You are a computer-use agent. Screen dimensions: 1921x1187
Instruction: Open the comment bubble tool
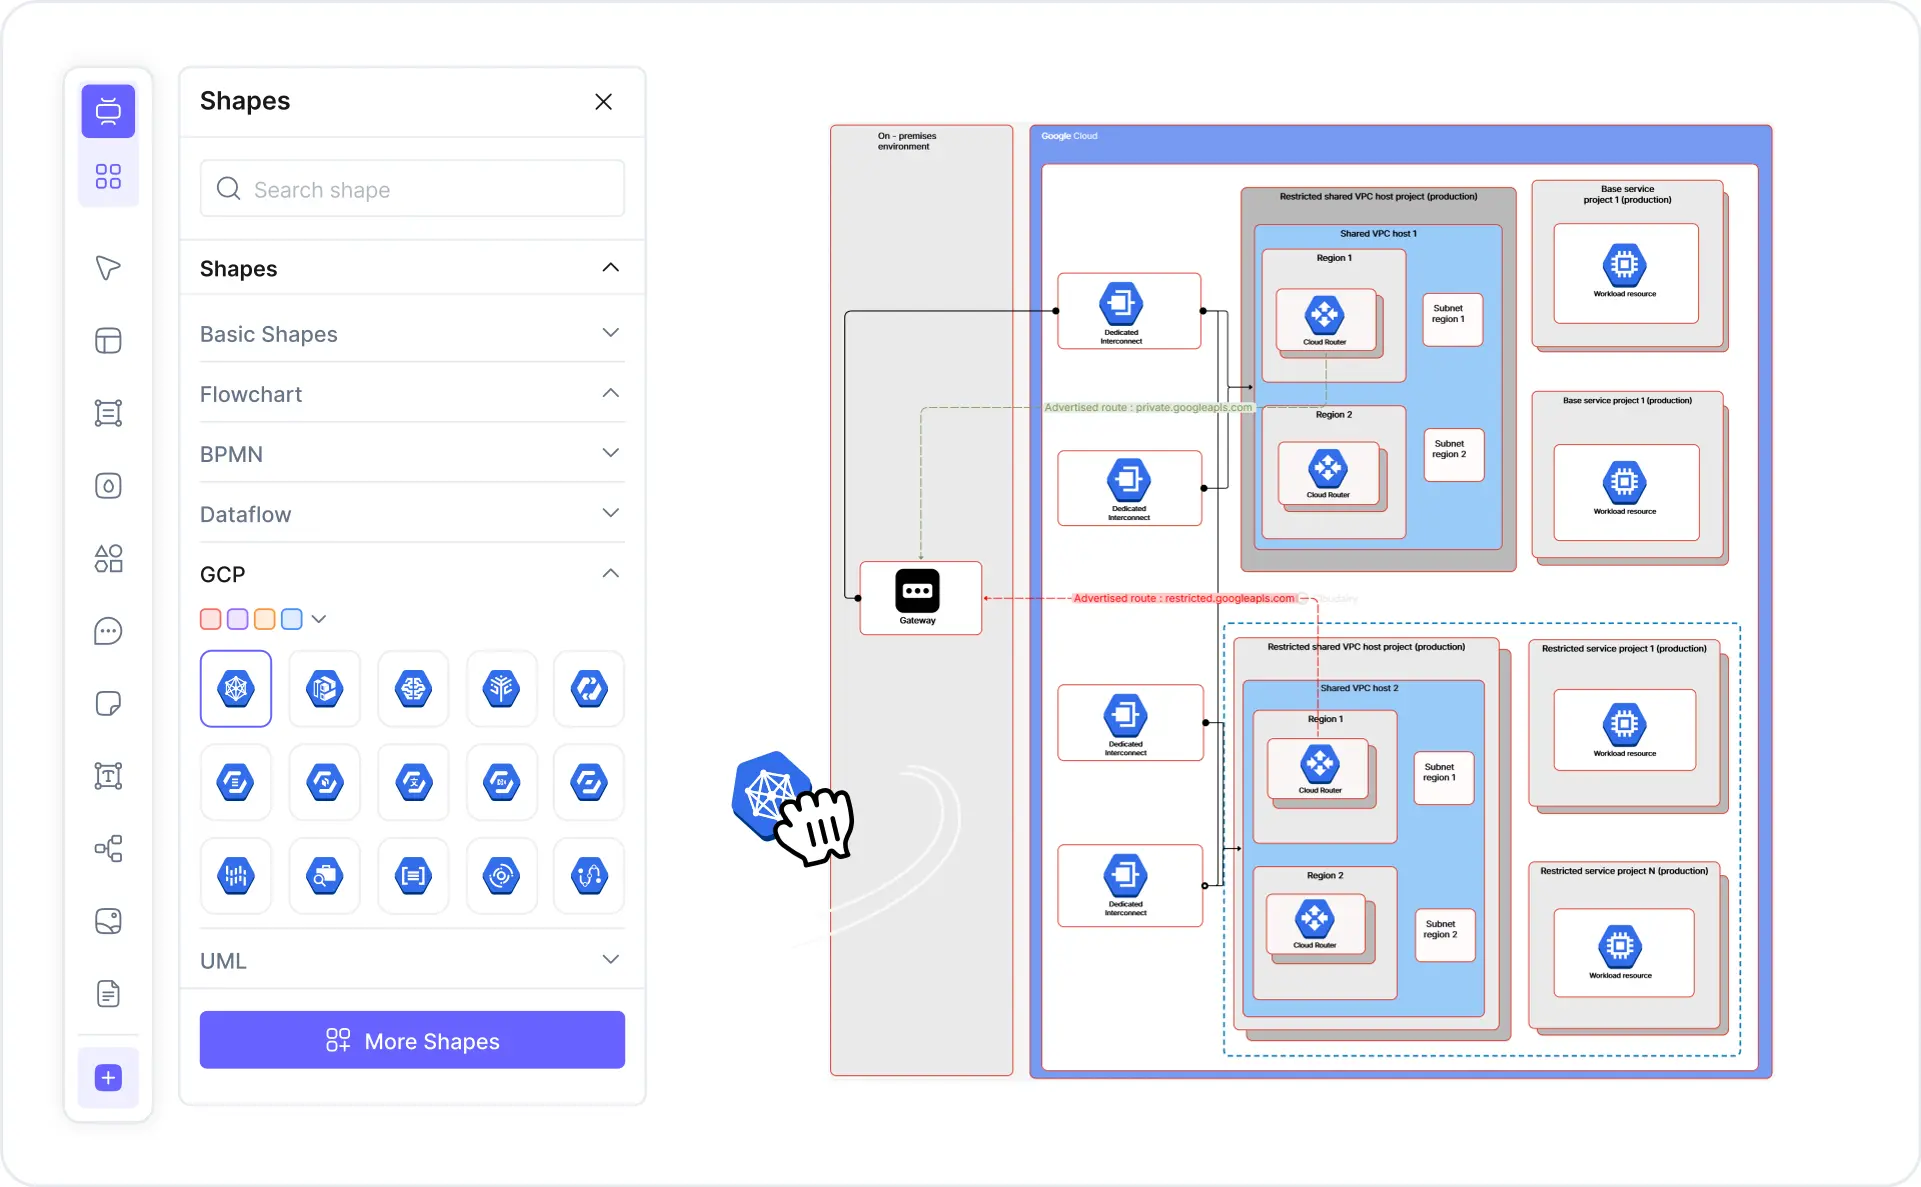(x=108, y=631)
